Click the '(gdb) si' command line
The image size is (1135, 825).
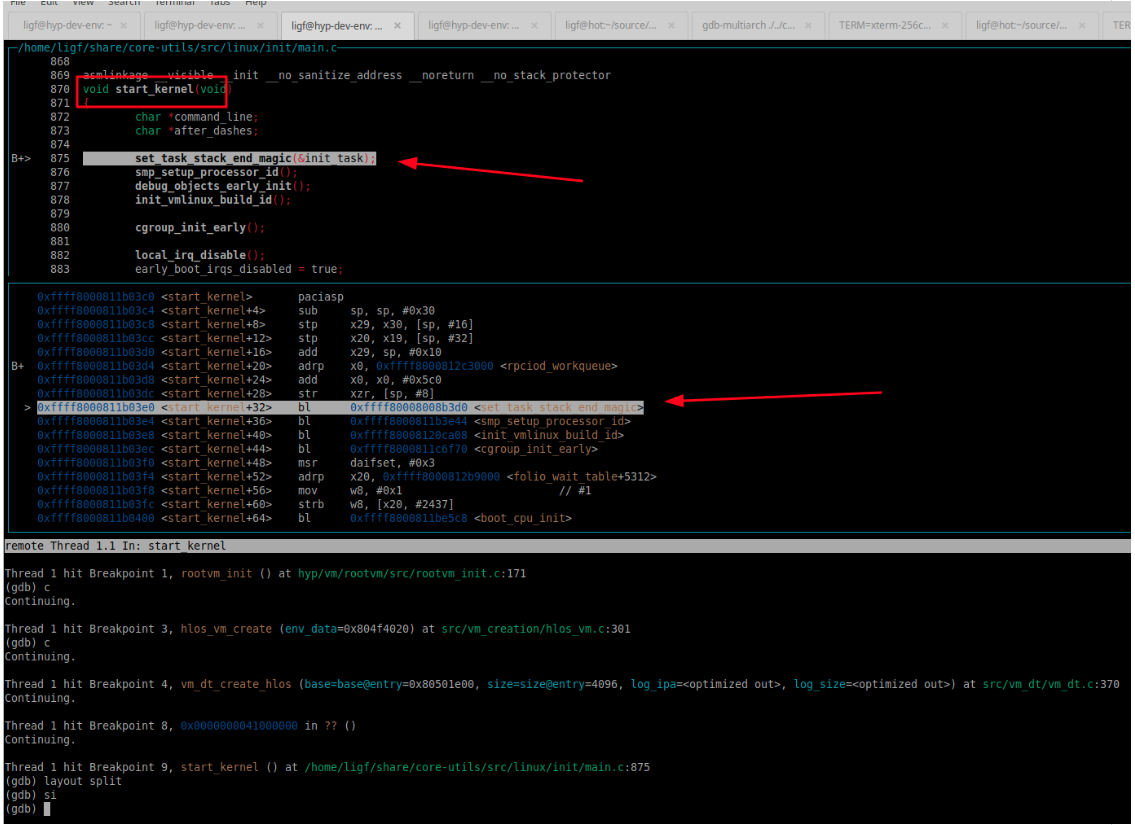30,795
